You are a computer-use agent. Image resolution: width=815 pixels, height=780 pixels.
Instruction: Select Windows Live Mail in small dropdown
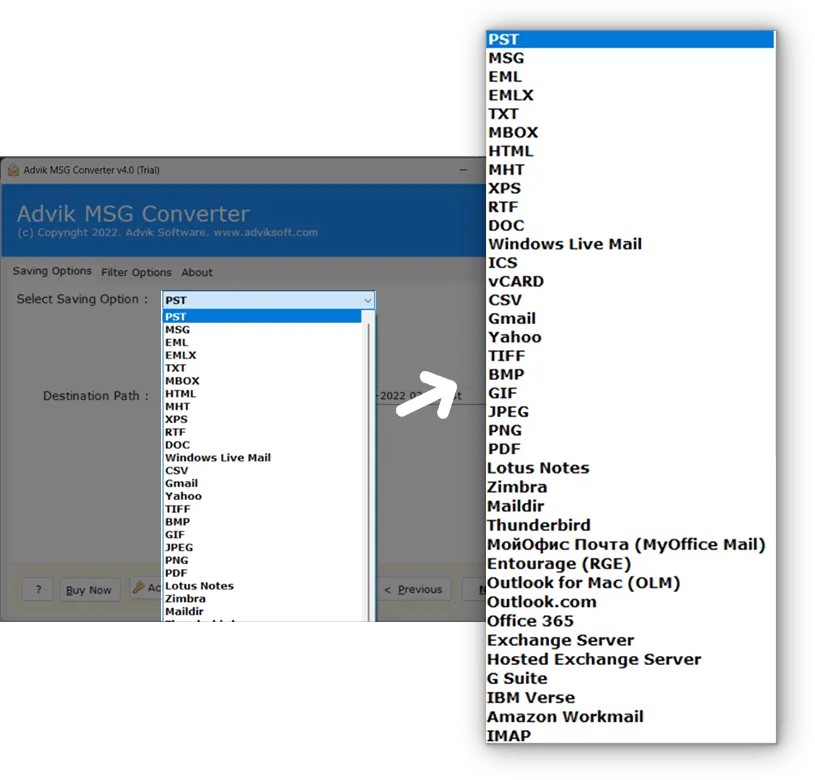pos(218,458)
